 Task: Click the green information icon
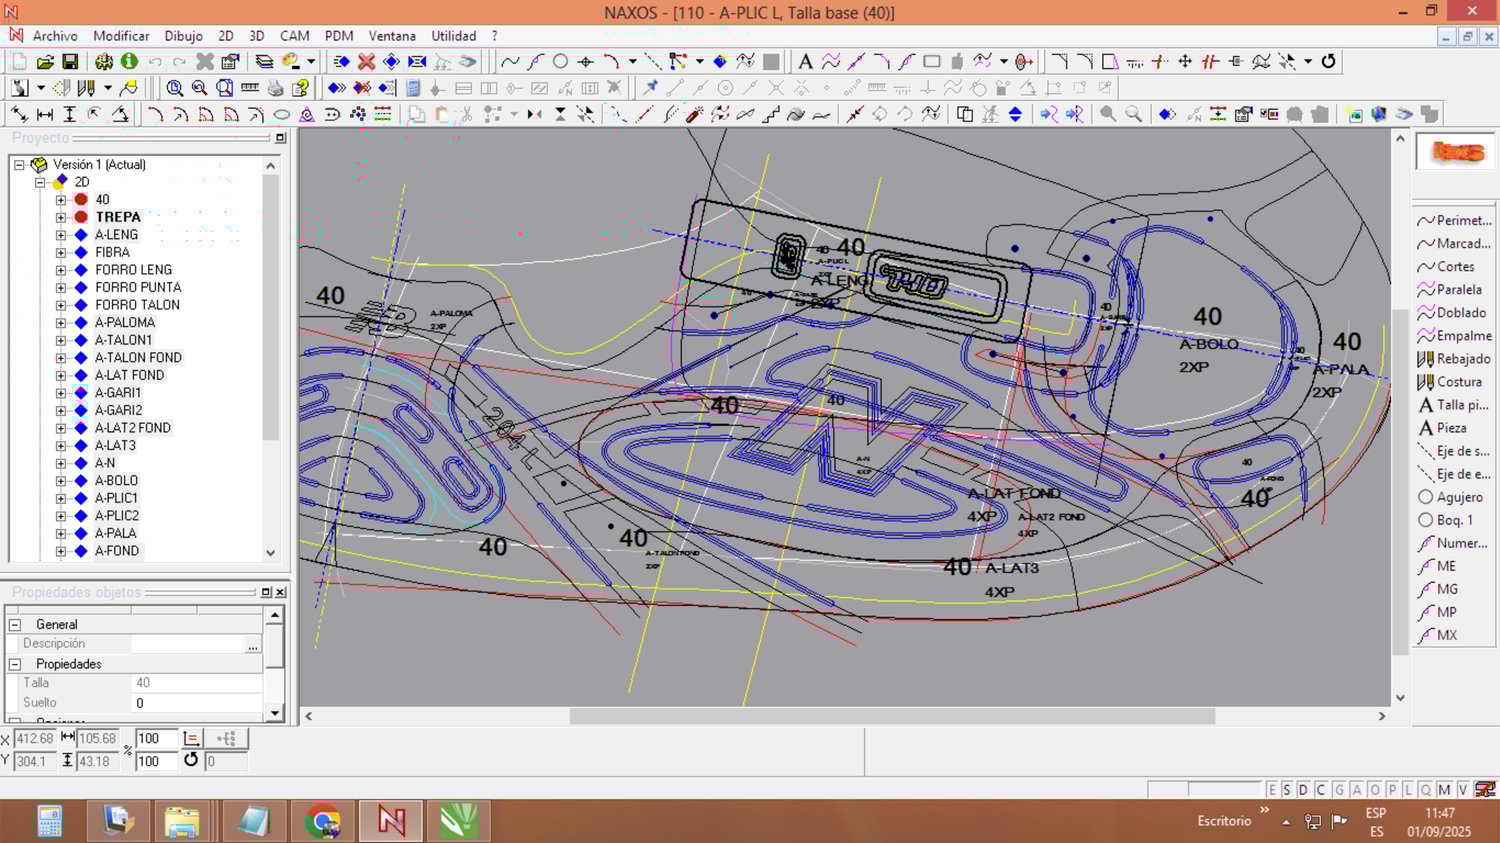coord(129,62)
